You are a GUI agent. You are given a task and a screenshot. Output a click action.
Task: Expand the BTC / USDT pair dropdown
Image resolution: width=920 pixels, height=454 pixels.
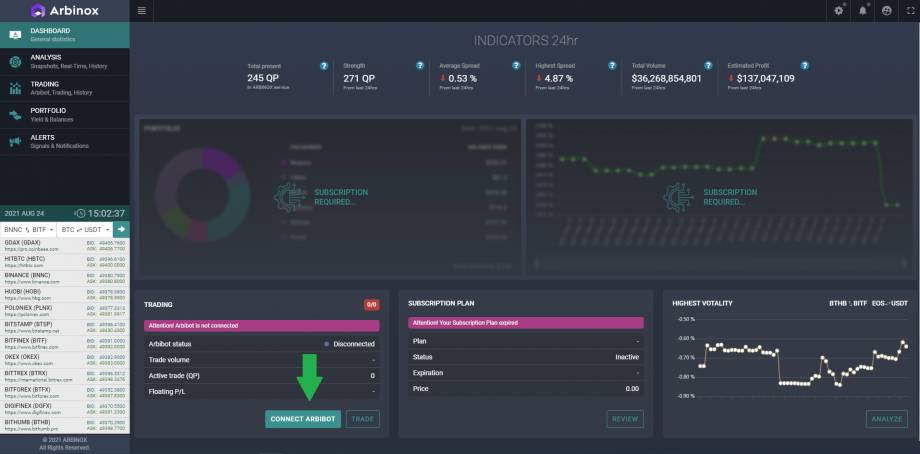(85, 229)
